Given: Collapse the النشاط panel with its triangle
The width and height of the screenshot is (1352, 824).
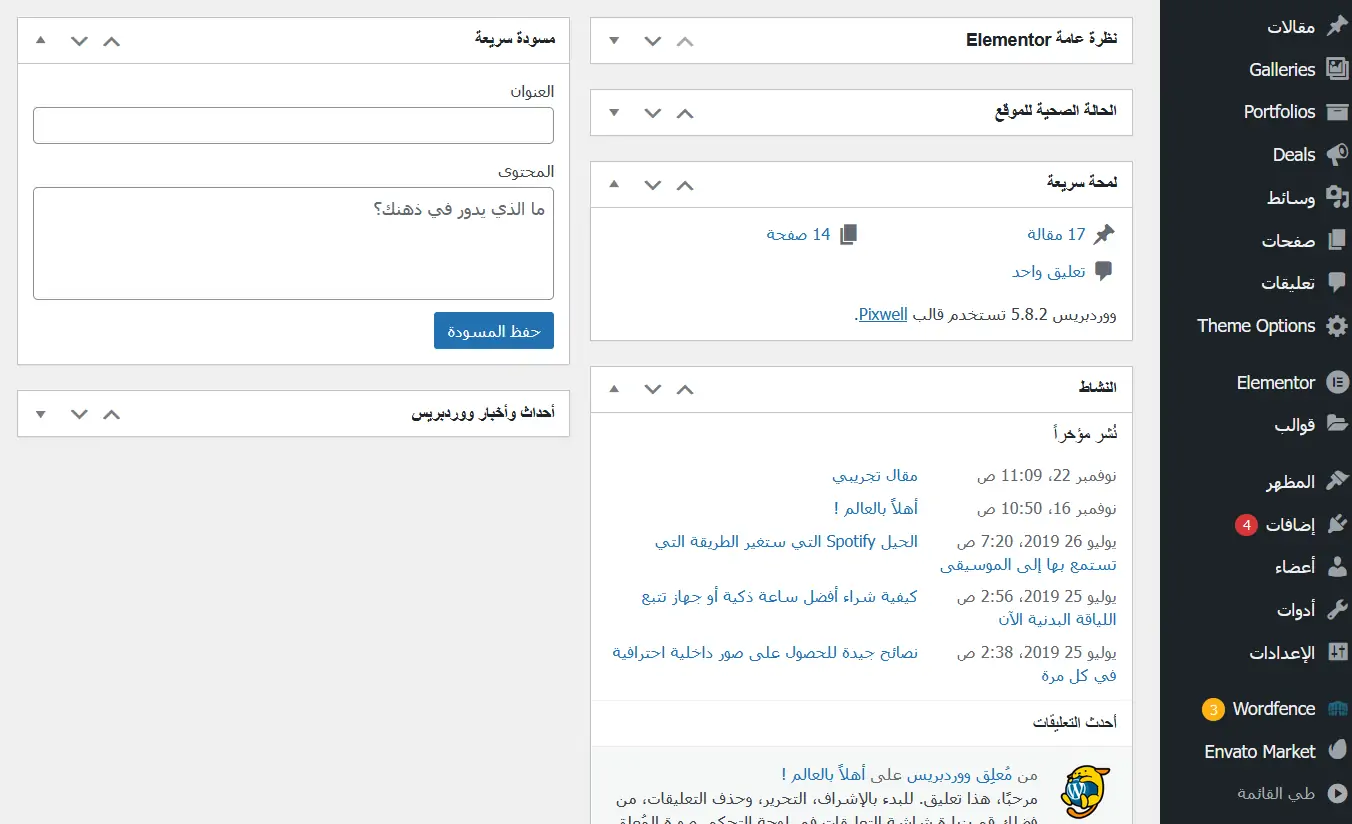Looking at the screenshot, I should pyautogui.click(x=614, y=389).
